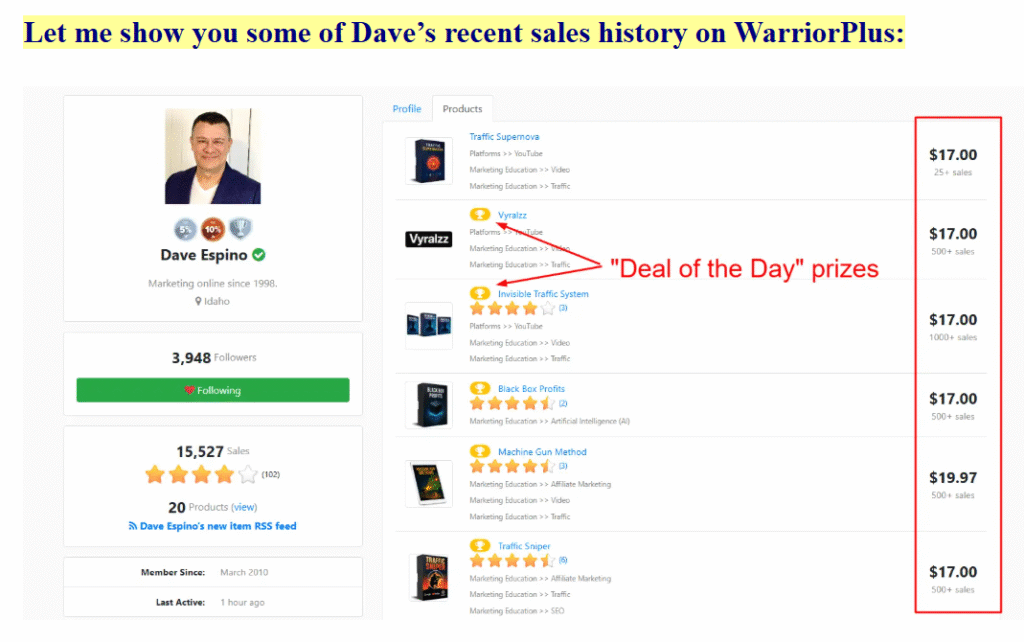Click the star rating under Invisible Traffic System
Viewport: 1024px width, 642px height.
point(513,309)
